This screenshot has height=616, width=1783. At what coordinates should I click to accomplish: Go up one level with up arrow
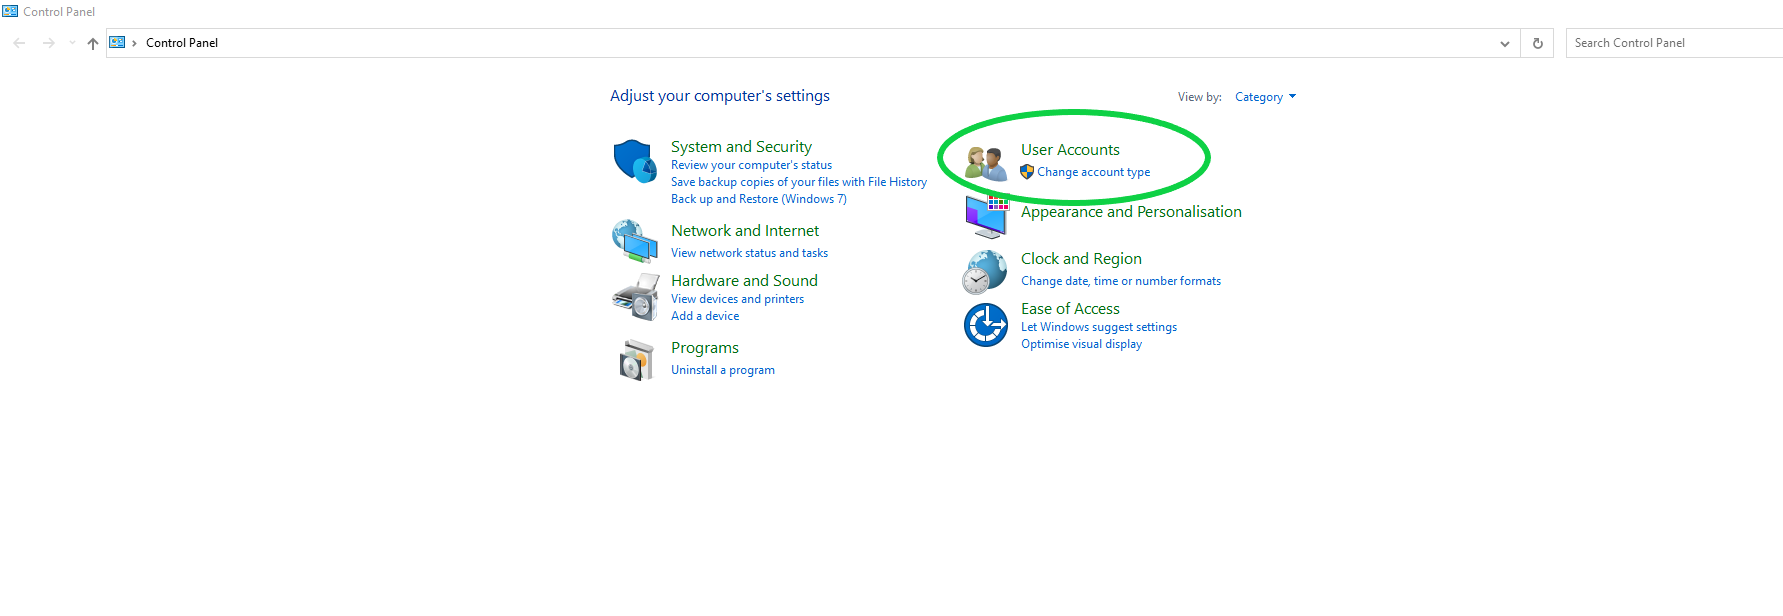93,43
